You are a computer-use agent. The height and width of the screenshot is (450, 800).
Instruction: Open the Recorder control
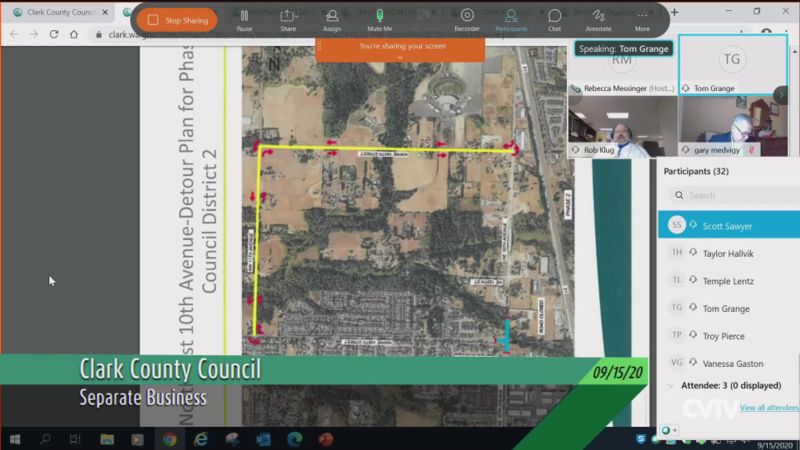pyautogui.click(x=467, y=19)
